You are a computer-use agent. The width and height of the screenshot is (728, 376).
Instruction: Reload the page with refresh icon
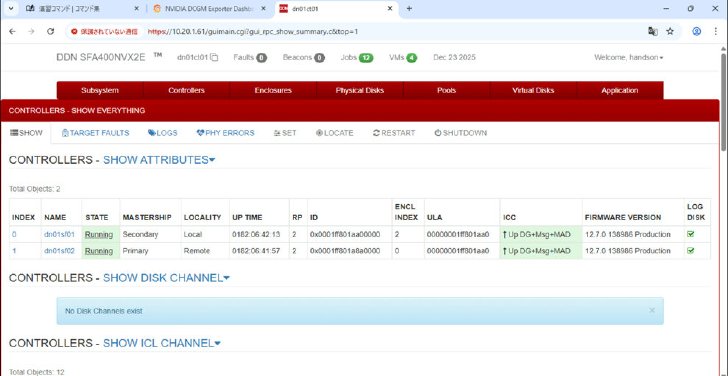click(x=51, y=32)
